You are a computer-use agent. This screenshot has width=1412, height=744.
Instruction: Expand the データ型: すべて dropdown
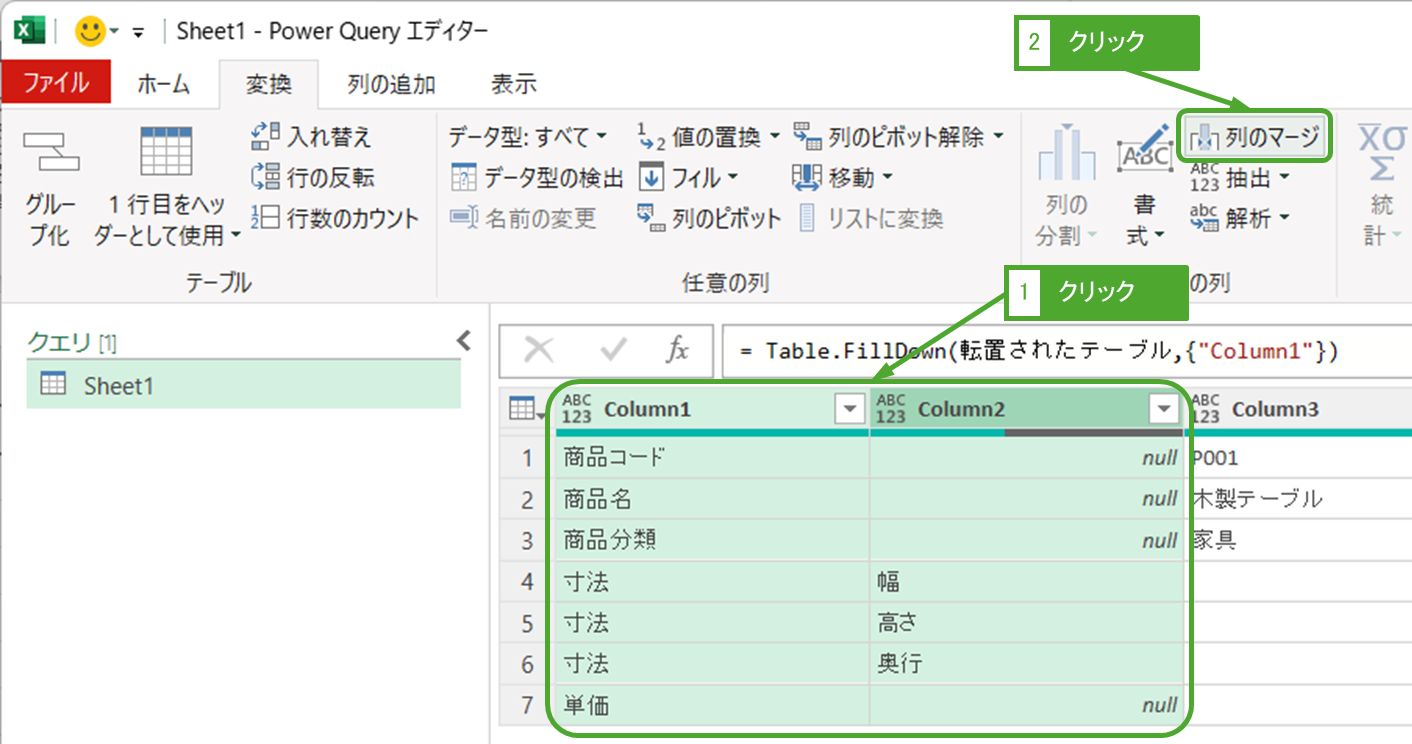tap(602, 136)
